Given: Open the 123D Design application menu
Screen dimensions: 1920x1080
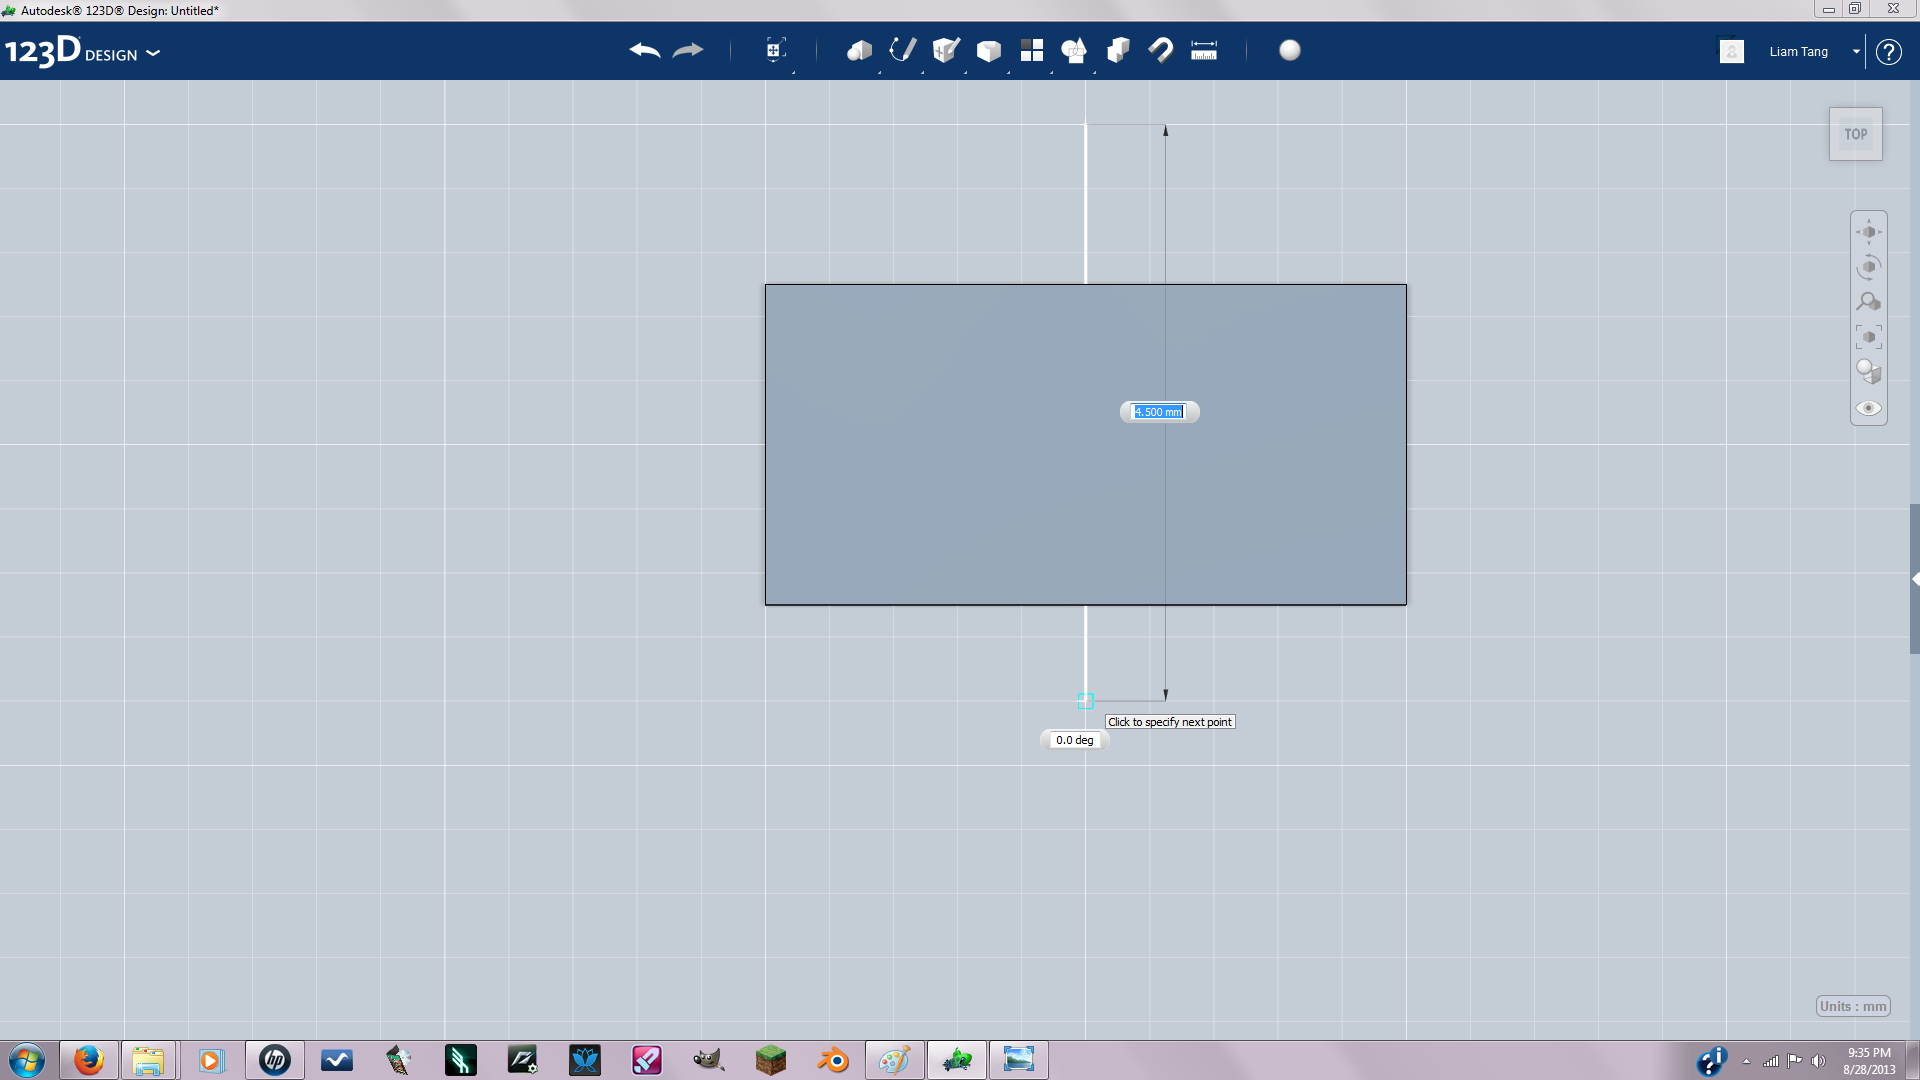Looking at the screenshot, I should [x=82, y=51].
